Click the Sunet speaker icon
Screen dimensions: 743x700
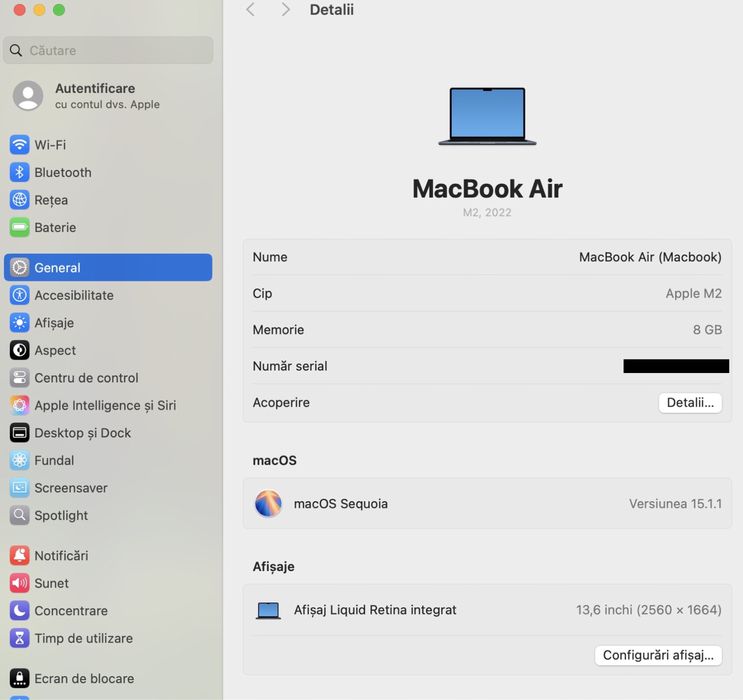pyautogui.click(x=19, y=582)
